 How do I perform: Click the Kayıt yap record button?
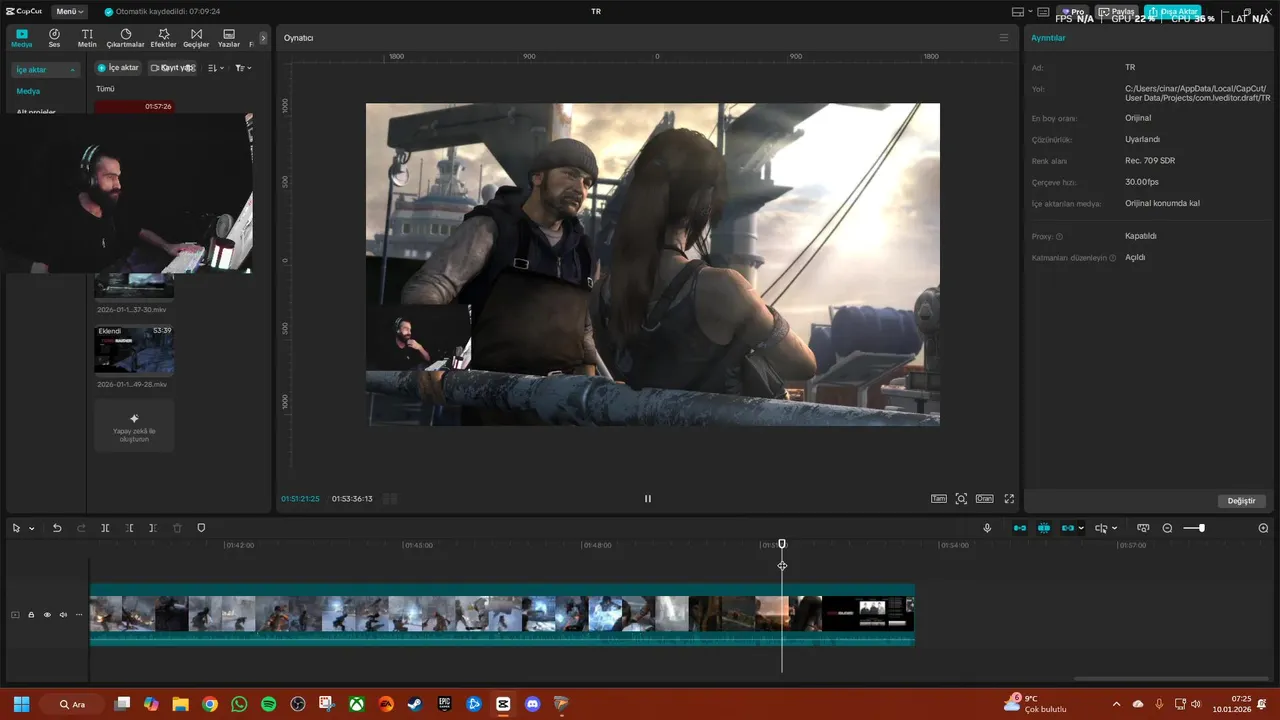pyautogui.click(x=172, y=68)
